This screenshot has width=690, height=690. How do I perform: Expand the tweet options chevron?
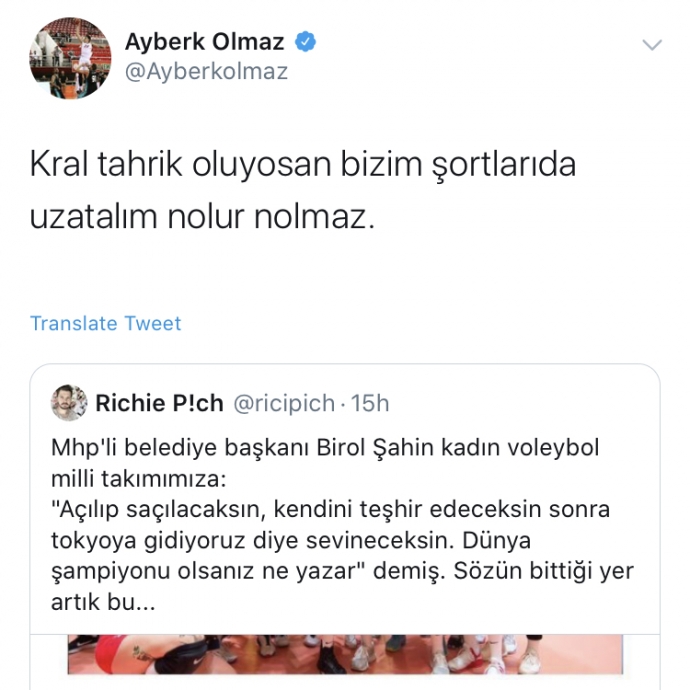652,44
